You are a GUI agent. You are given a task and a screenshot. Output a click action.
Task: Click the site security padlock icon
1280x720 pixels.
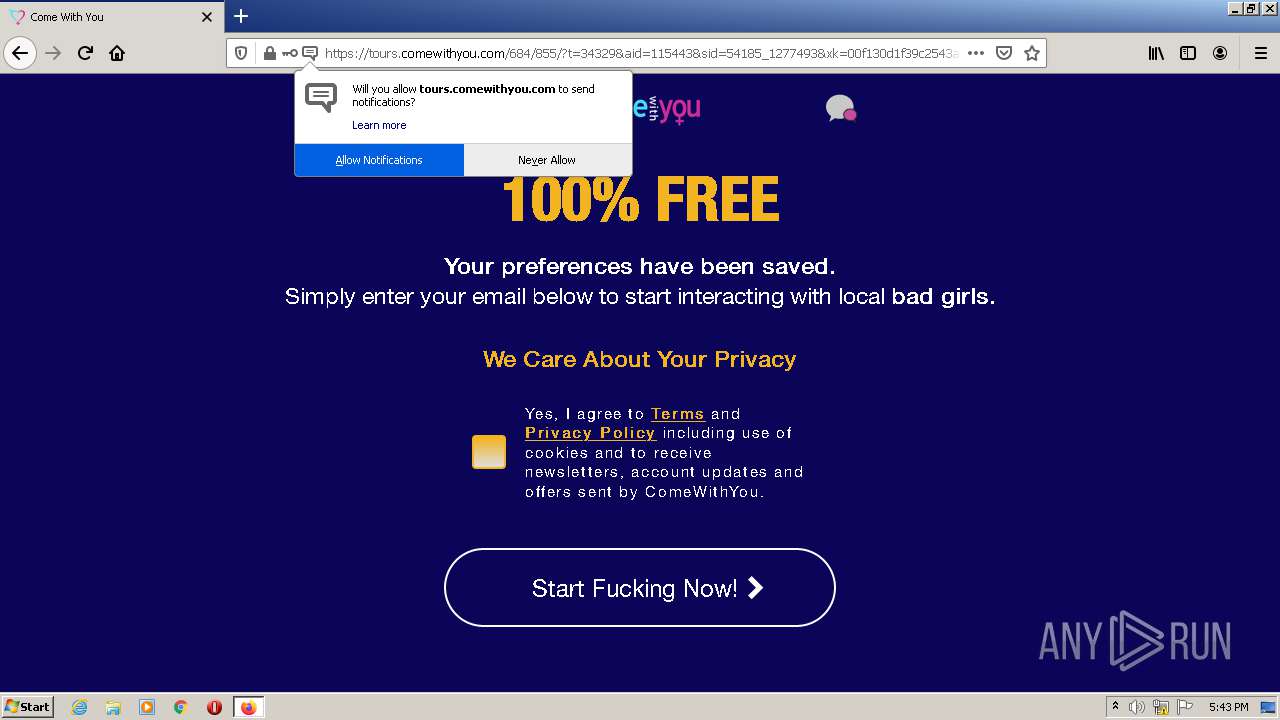coord(269,53)
